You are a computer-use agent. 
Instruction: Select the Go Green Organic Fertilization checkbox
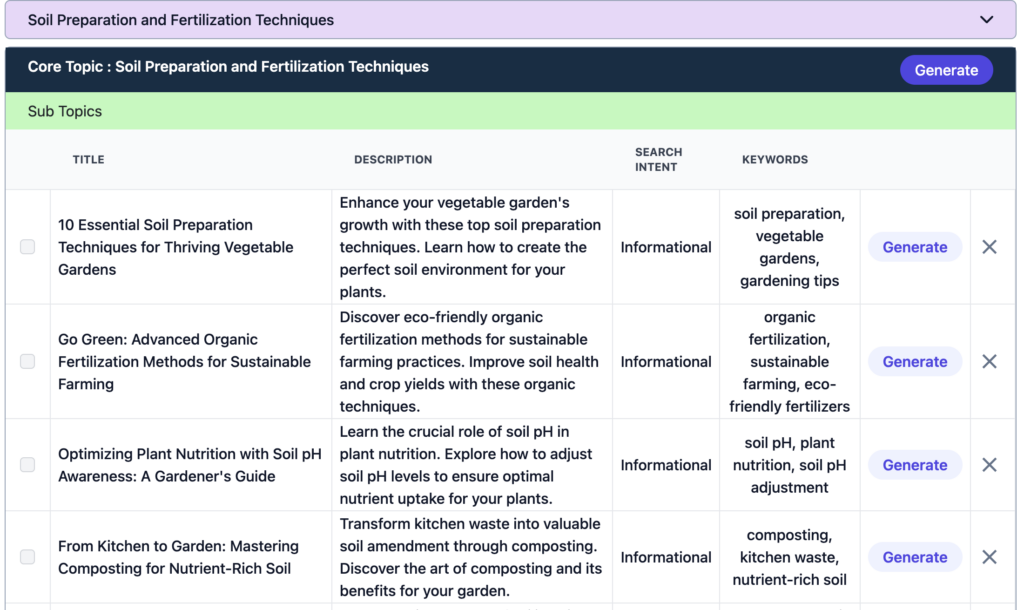[28, 362]
